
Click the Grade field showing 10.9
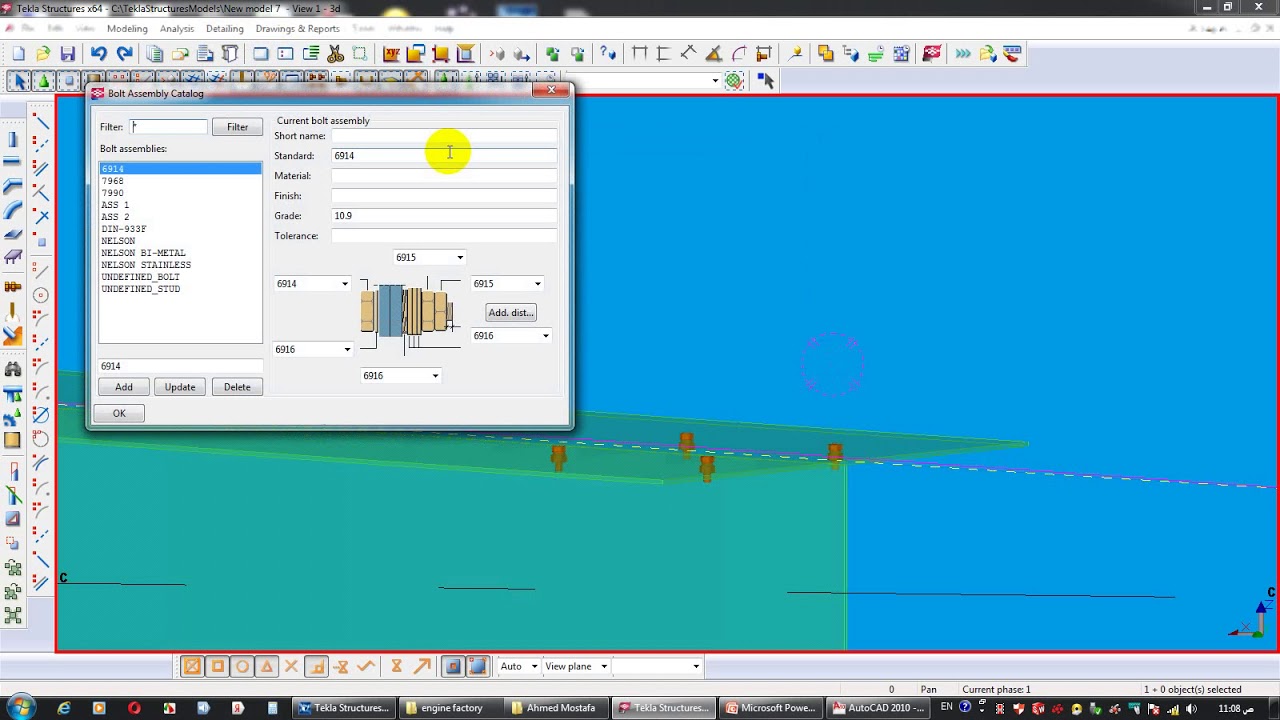pos(444,216)
